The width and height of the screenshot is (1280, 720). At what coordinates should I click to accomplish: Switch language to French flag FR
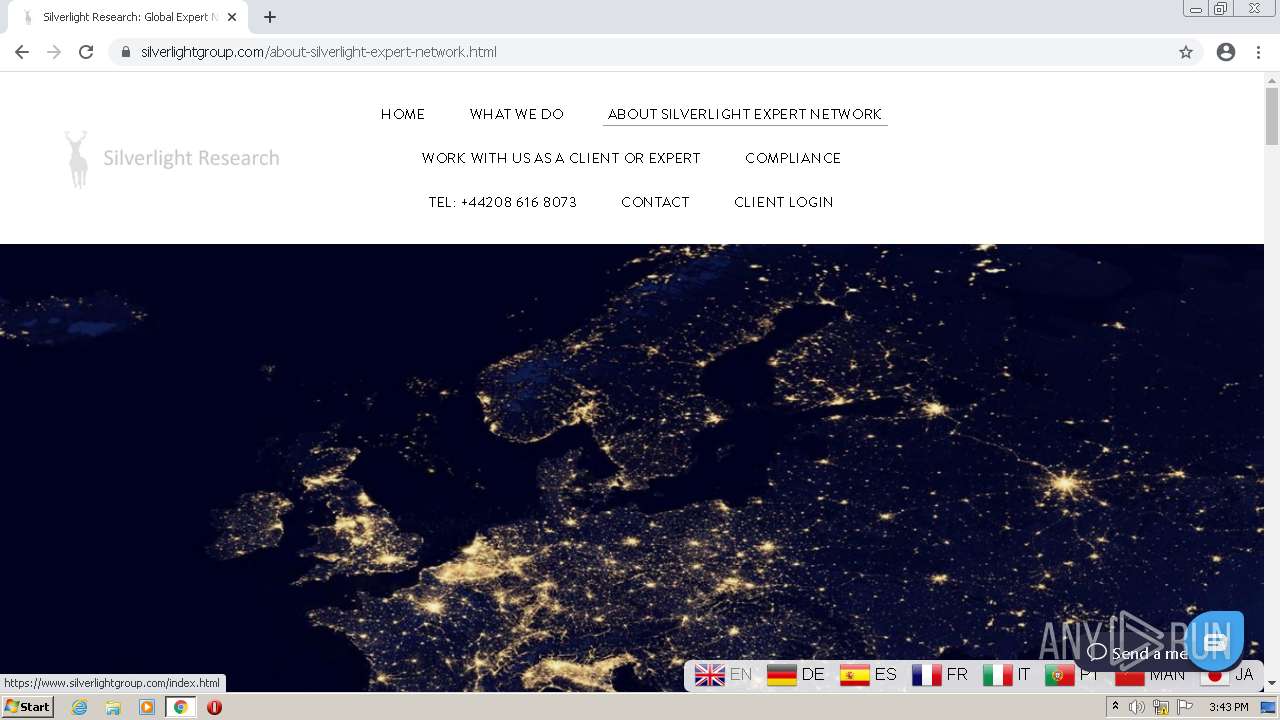[940, 675]
